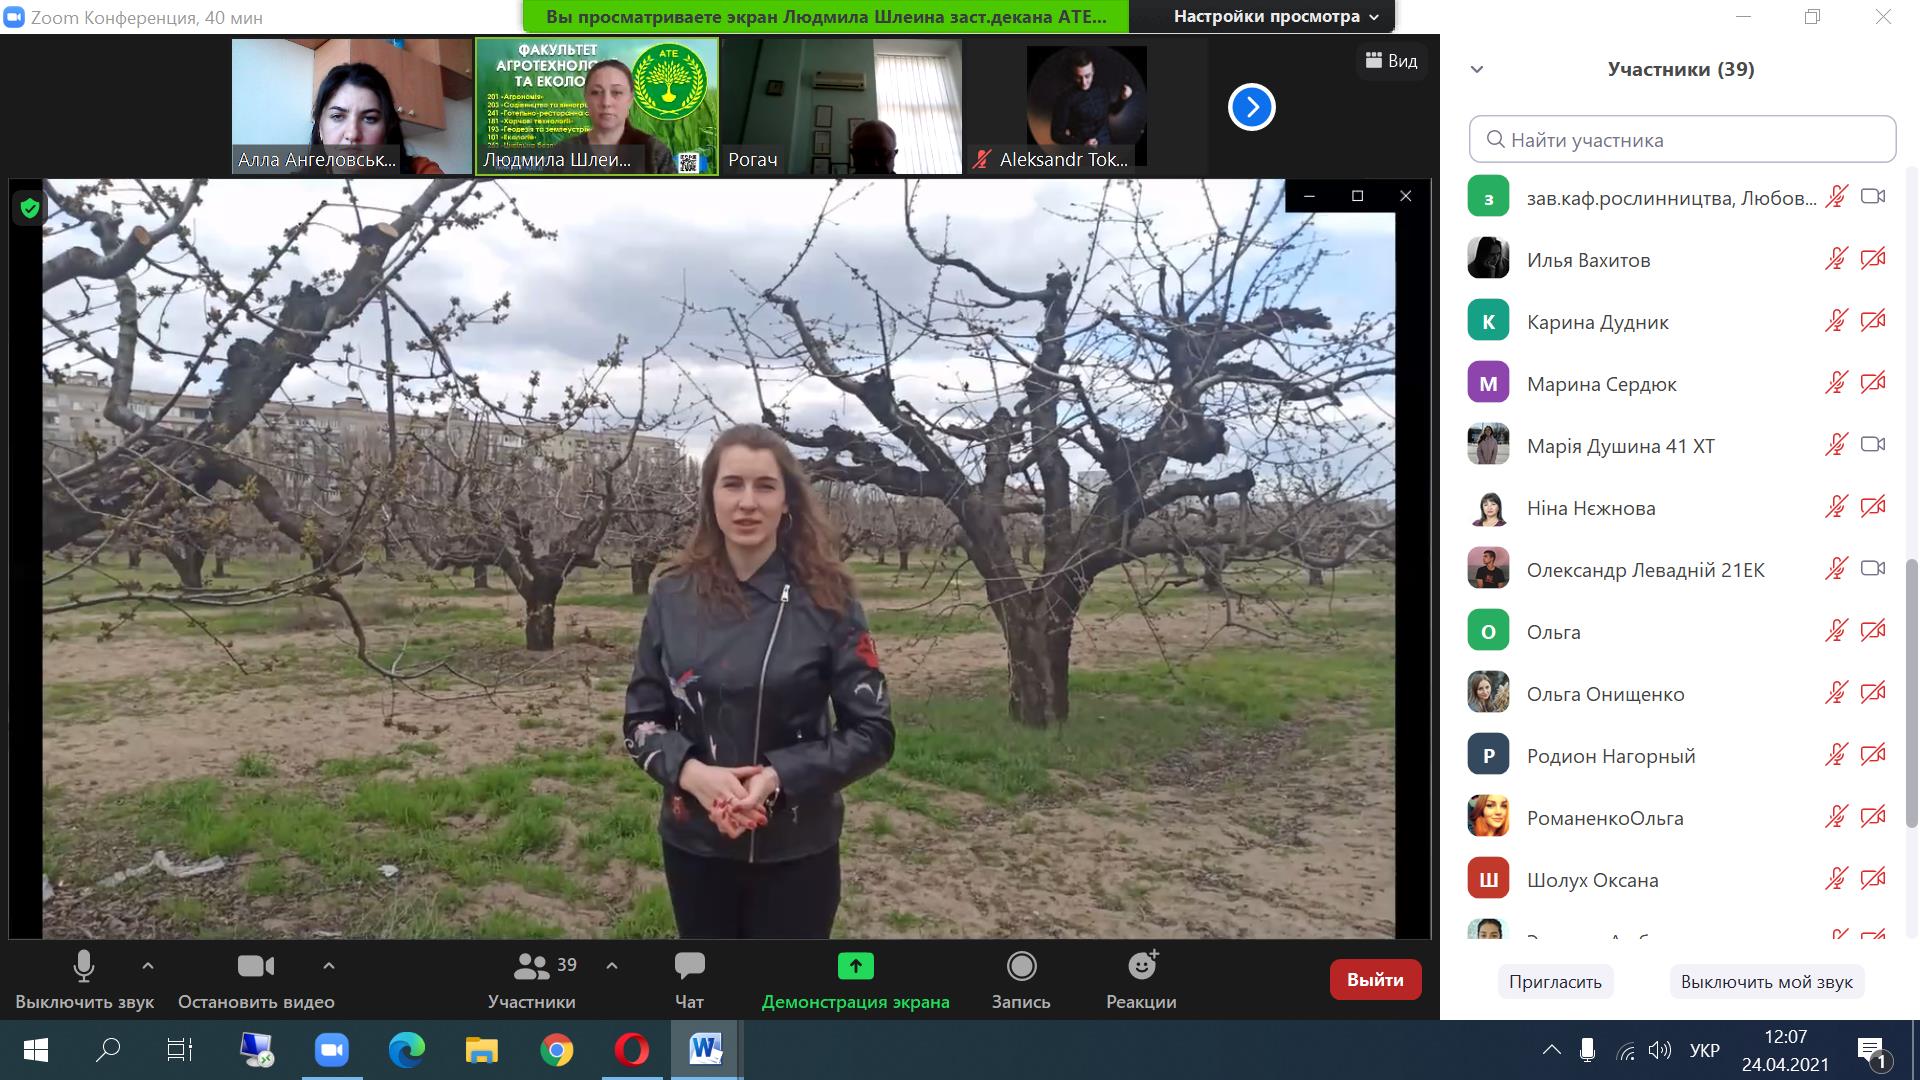The width and height of the screenshot is (1920, 1080).
Task: Click Выключить мой звук button
Action: point(1766,982)
